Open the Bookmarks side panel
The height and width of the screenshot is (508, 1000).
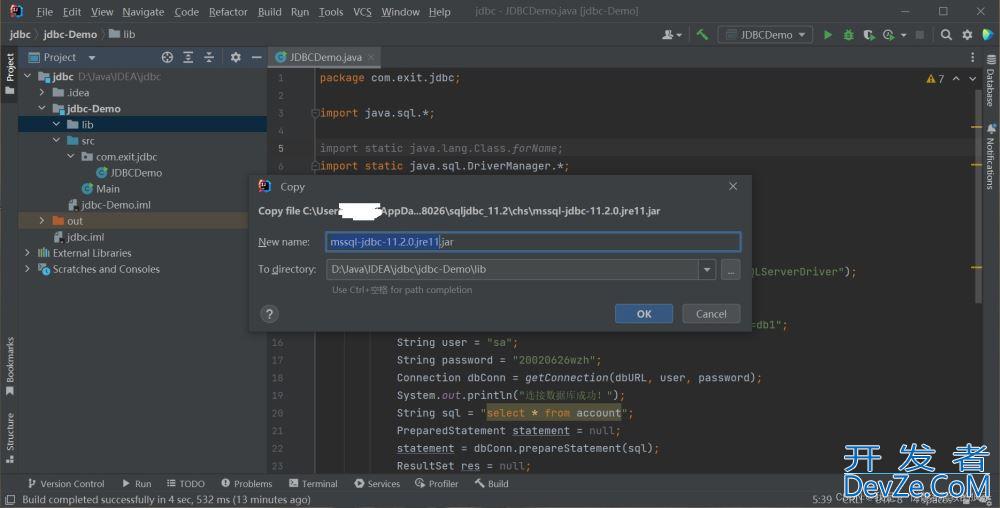tap(10, 366)
